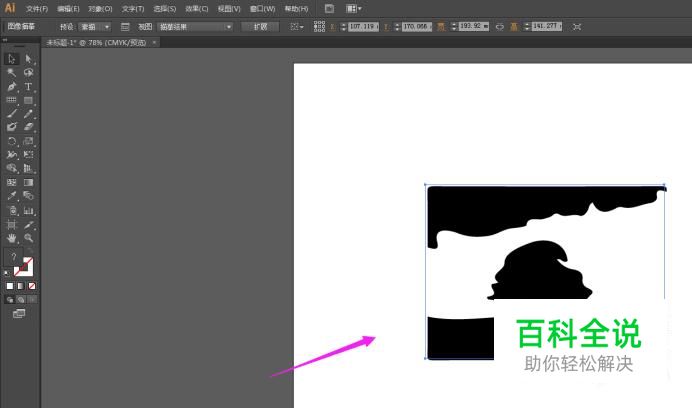
Task: Expand the view (视图) tracing result dropdown
Action: point(195,26)
